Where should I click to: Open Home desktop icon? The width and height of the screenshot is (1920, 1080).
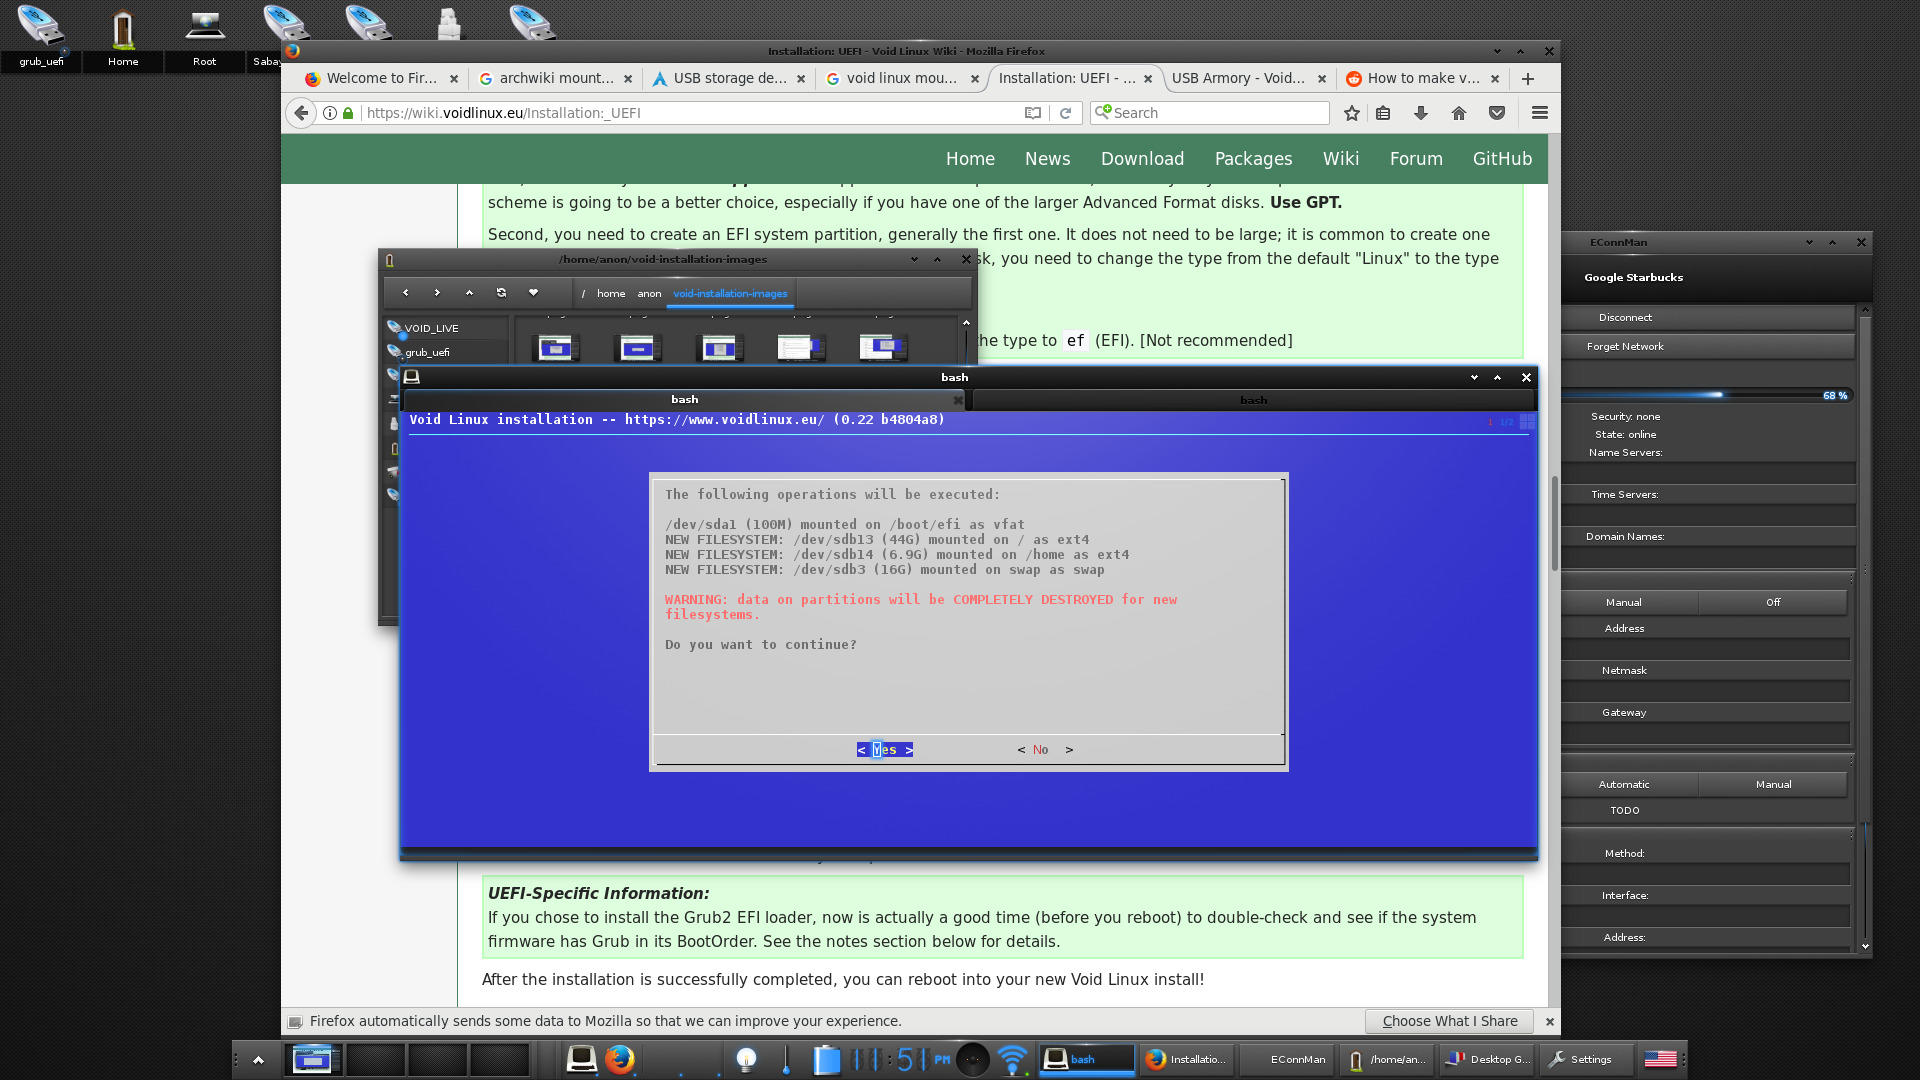(x=123, y=36)
